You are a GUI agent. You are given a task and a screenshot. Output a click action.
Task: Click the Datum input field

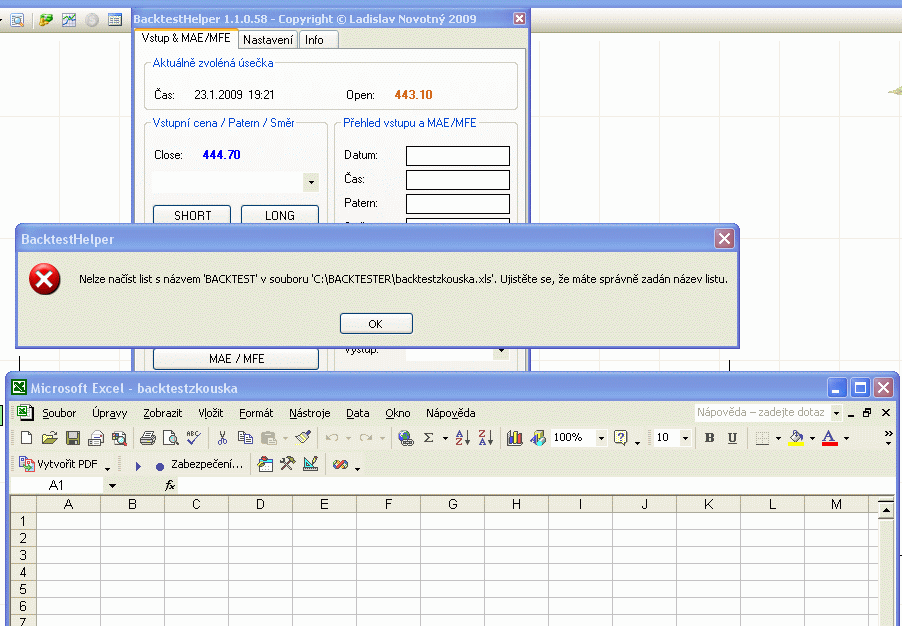(x=457, y=156)
